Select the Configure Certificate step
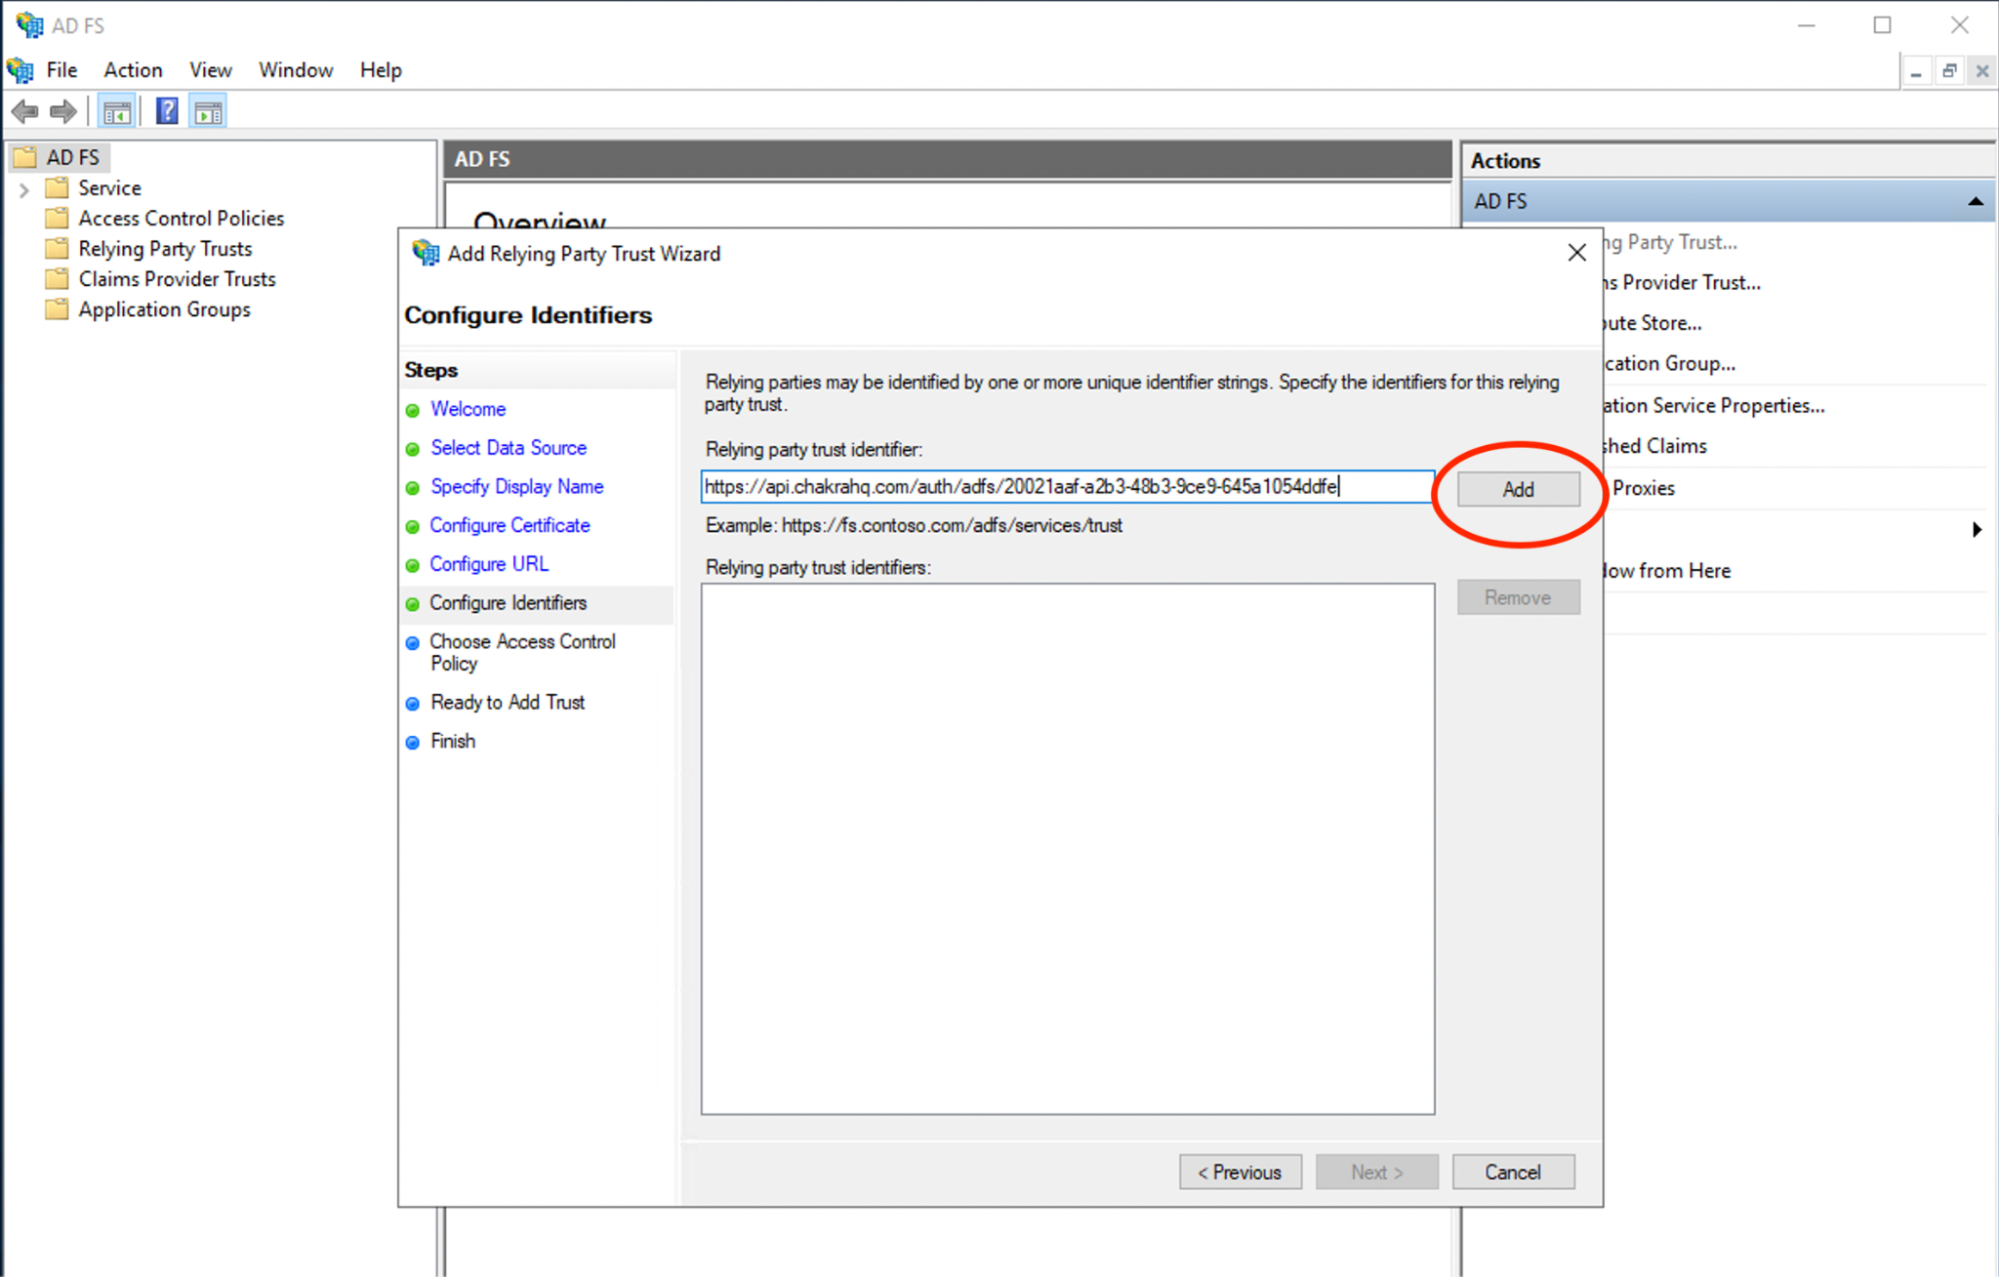 (509, 525)
